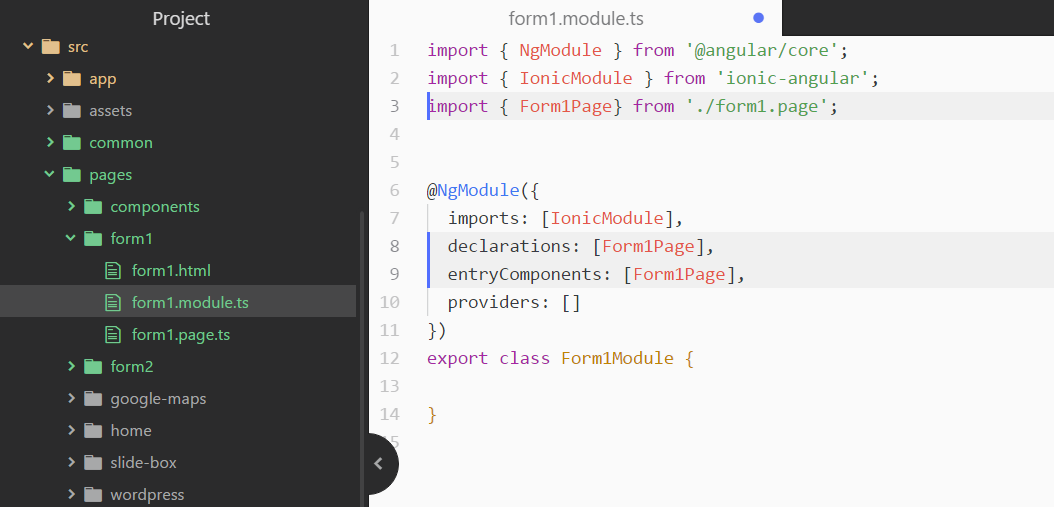This screenshot has height=507, width=1054.
Task: Select the common folder label
Action: pos(121,143)
